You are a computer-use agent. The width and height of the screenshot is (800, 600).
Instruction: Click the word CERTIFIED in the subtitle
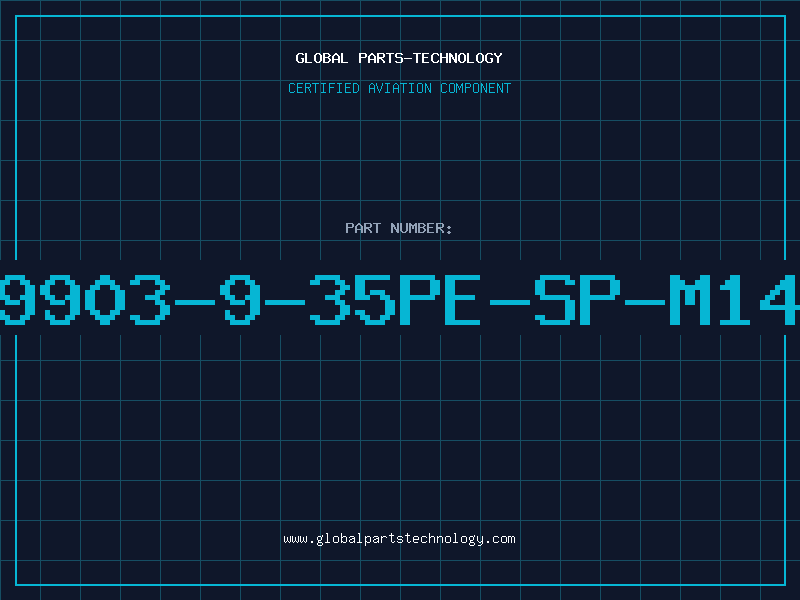pos(324,88)
